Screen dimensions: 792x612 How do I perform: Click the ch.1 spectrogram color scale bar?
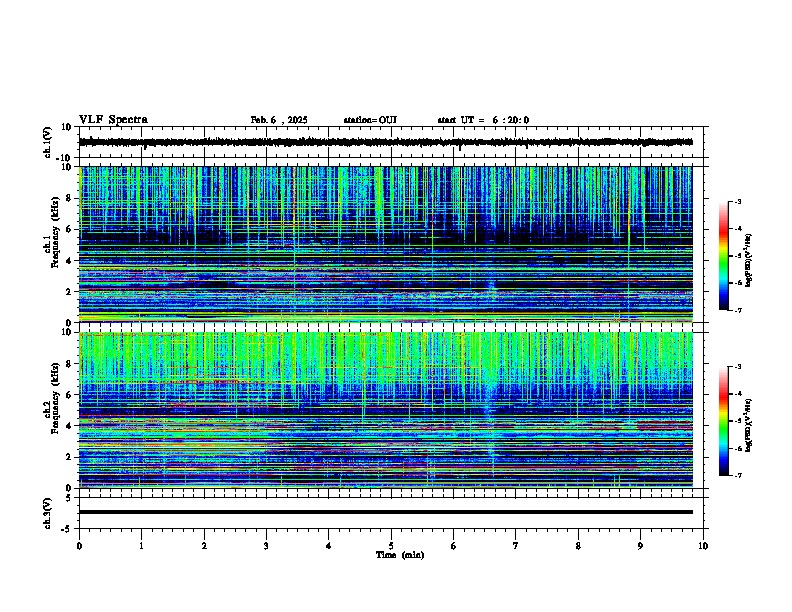point(724,255)
